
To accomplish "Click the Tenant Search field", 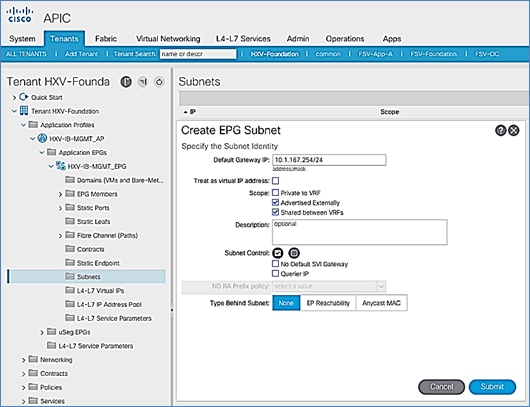I will point(198,54).
